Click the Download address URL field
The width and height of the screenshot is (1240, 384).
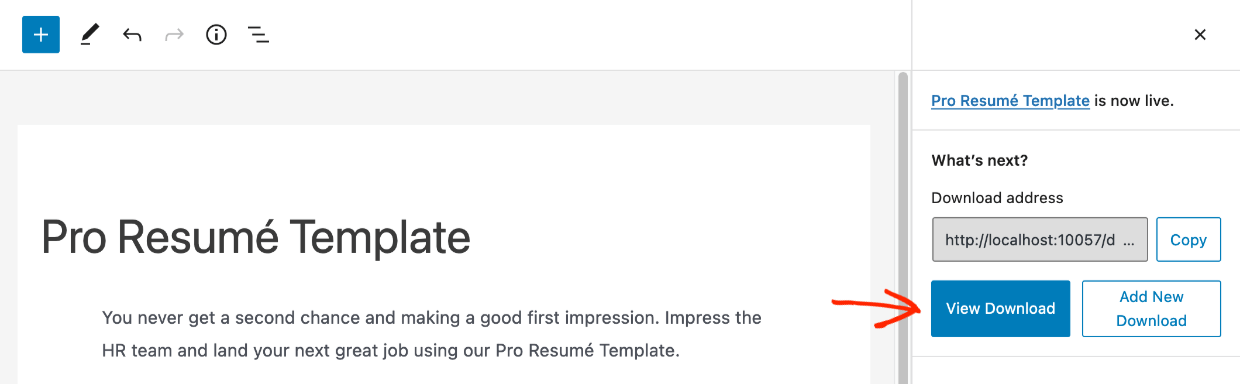click(x=1039, y=240)
